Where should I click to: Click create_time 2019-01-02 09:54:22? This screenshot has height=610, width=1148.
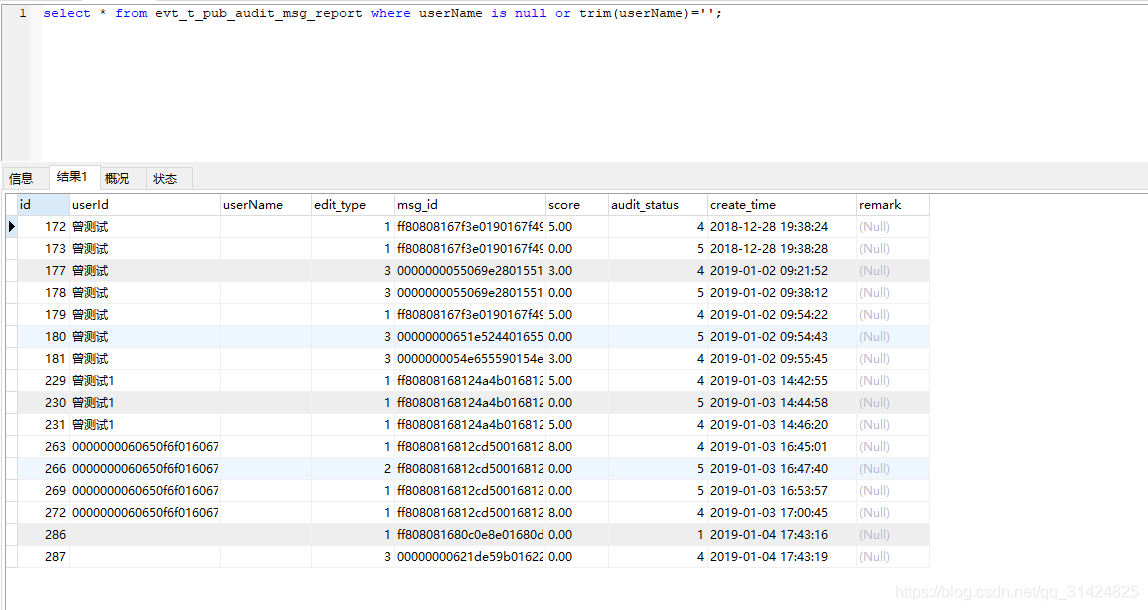click(x=781, y=315)
